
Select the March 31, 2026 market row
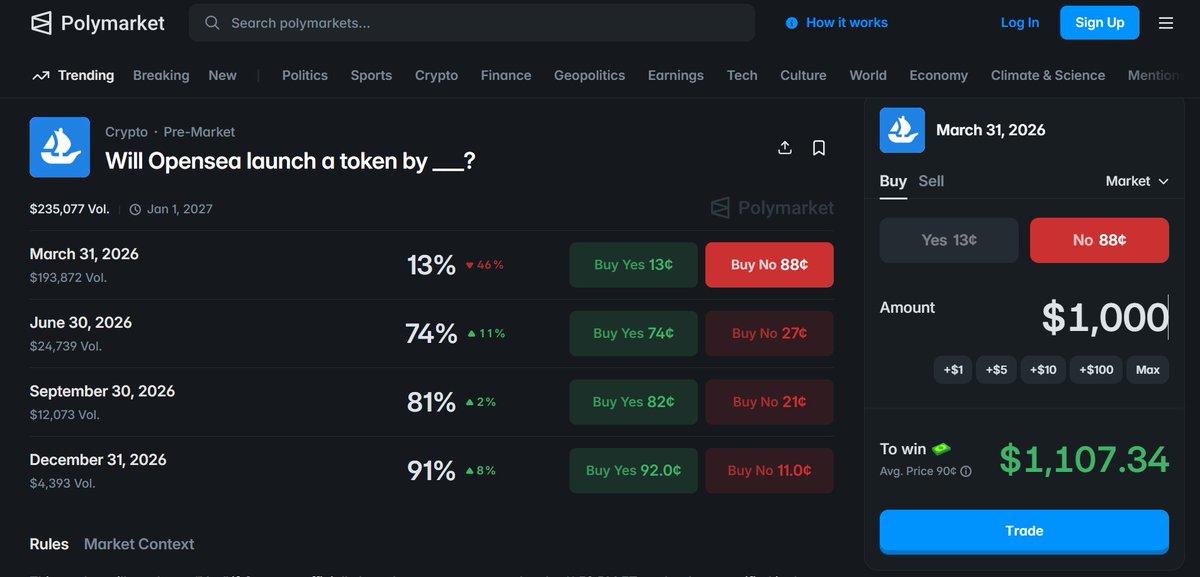[x=431, y=265]
